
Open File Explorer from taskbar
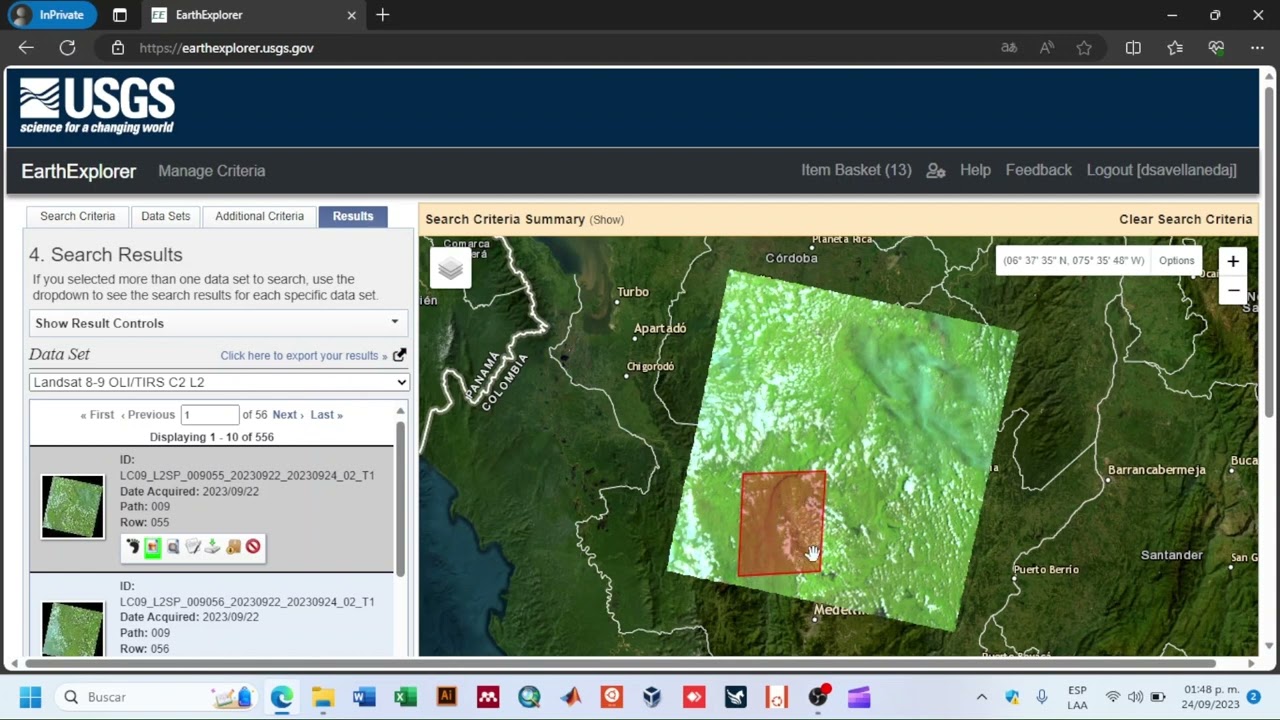click(323, 697)
